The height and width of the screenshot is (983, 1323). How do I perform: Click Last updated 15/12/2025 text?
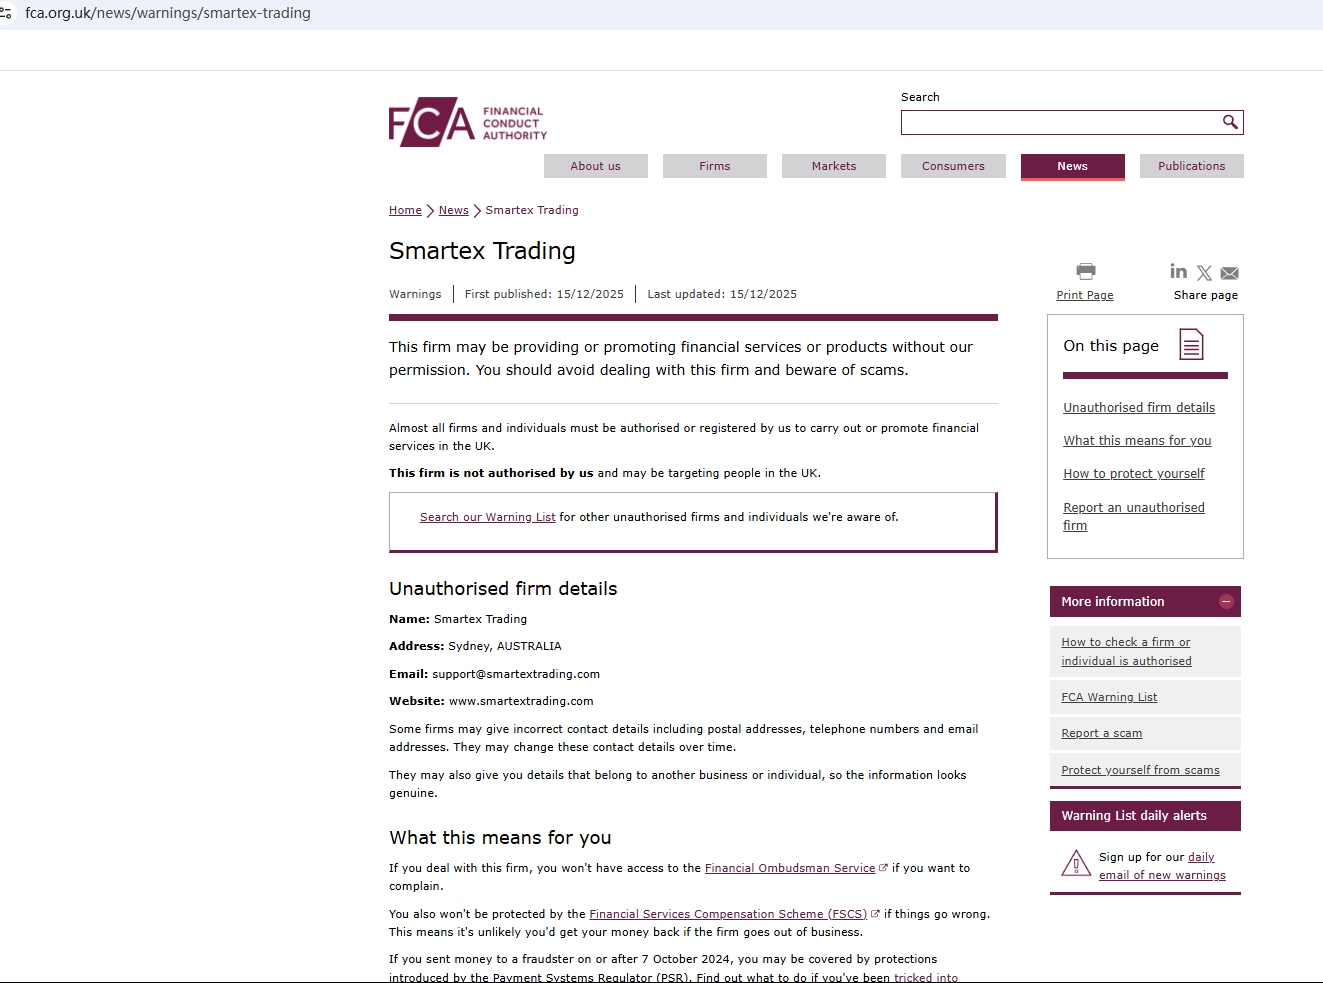pyautogui.click(x=722, y=294)
